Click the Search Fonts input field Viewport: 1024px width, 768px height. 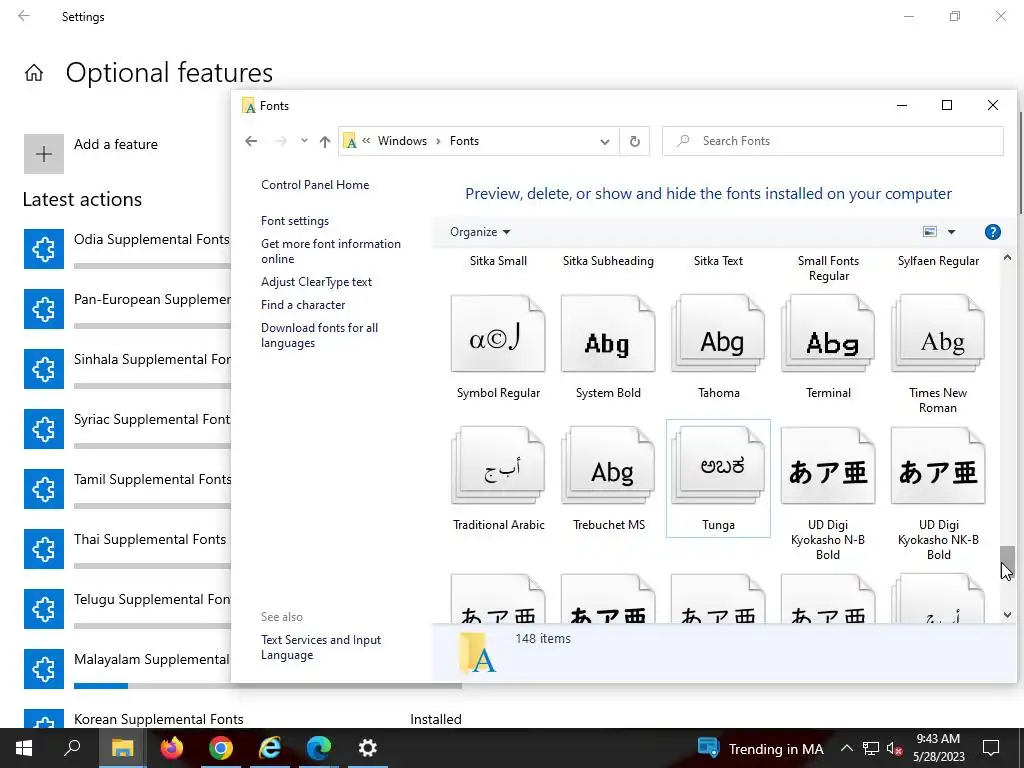pos(833,141)
